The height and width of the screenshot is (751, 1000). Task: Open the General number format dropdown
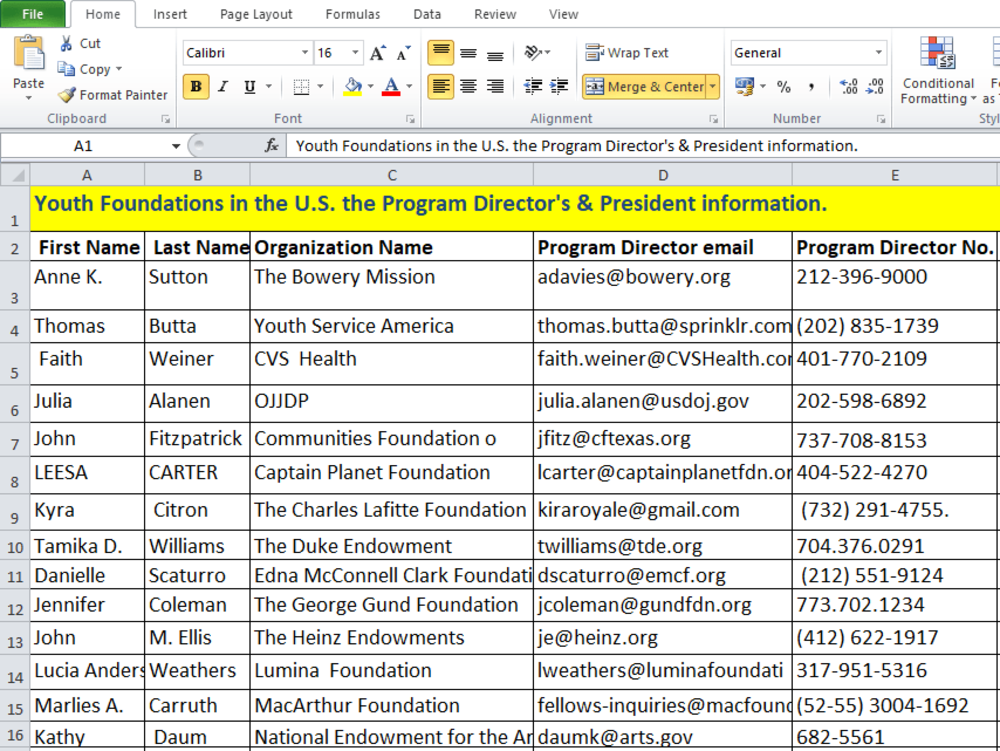(879, 53)
